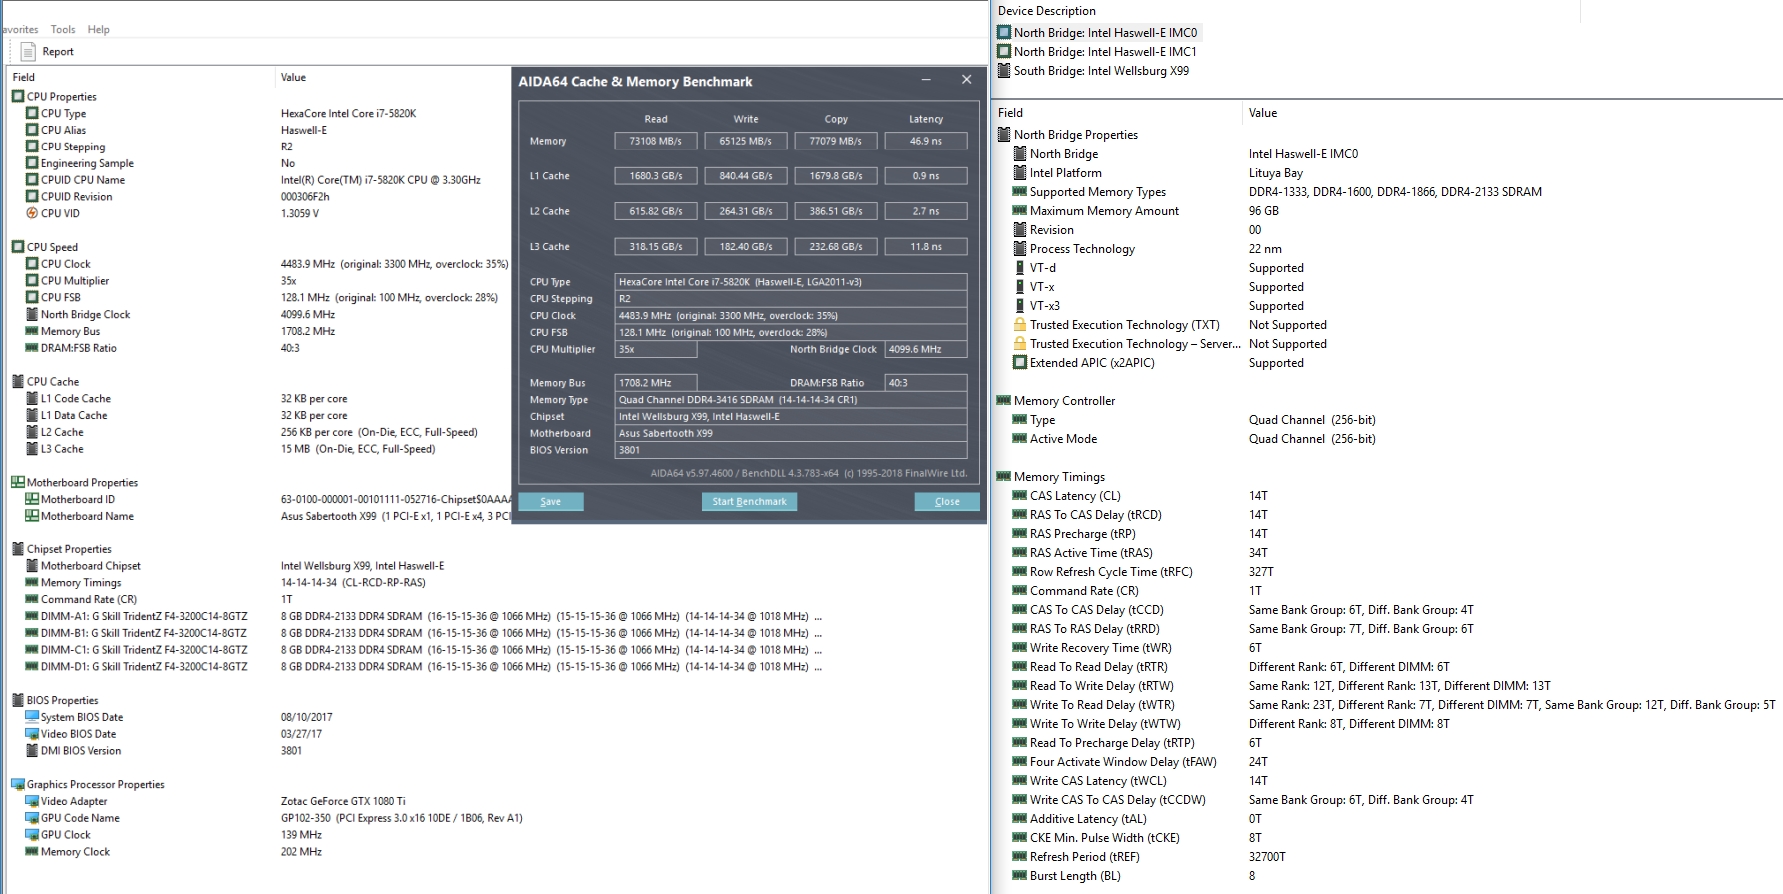Click the Extended APIC (x2APIC) row icon

(x=1020, y=363)
